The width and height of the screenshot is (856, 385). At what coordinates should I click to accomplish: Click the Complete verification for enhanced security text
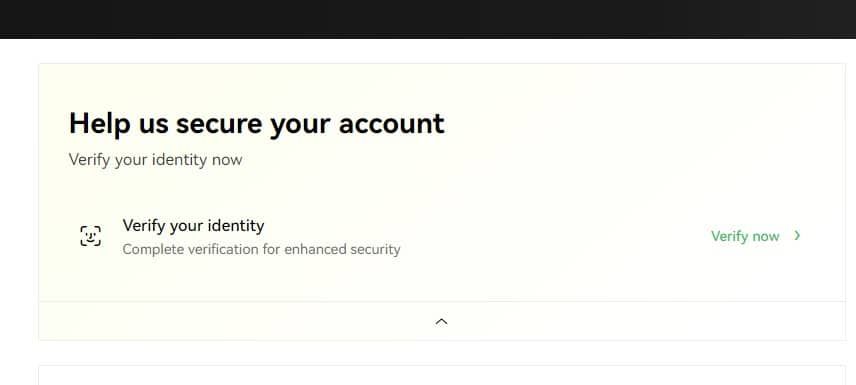point(261,250)
